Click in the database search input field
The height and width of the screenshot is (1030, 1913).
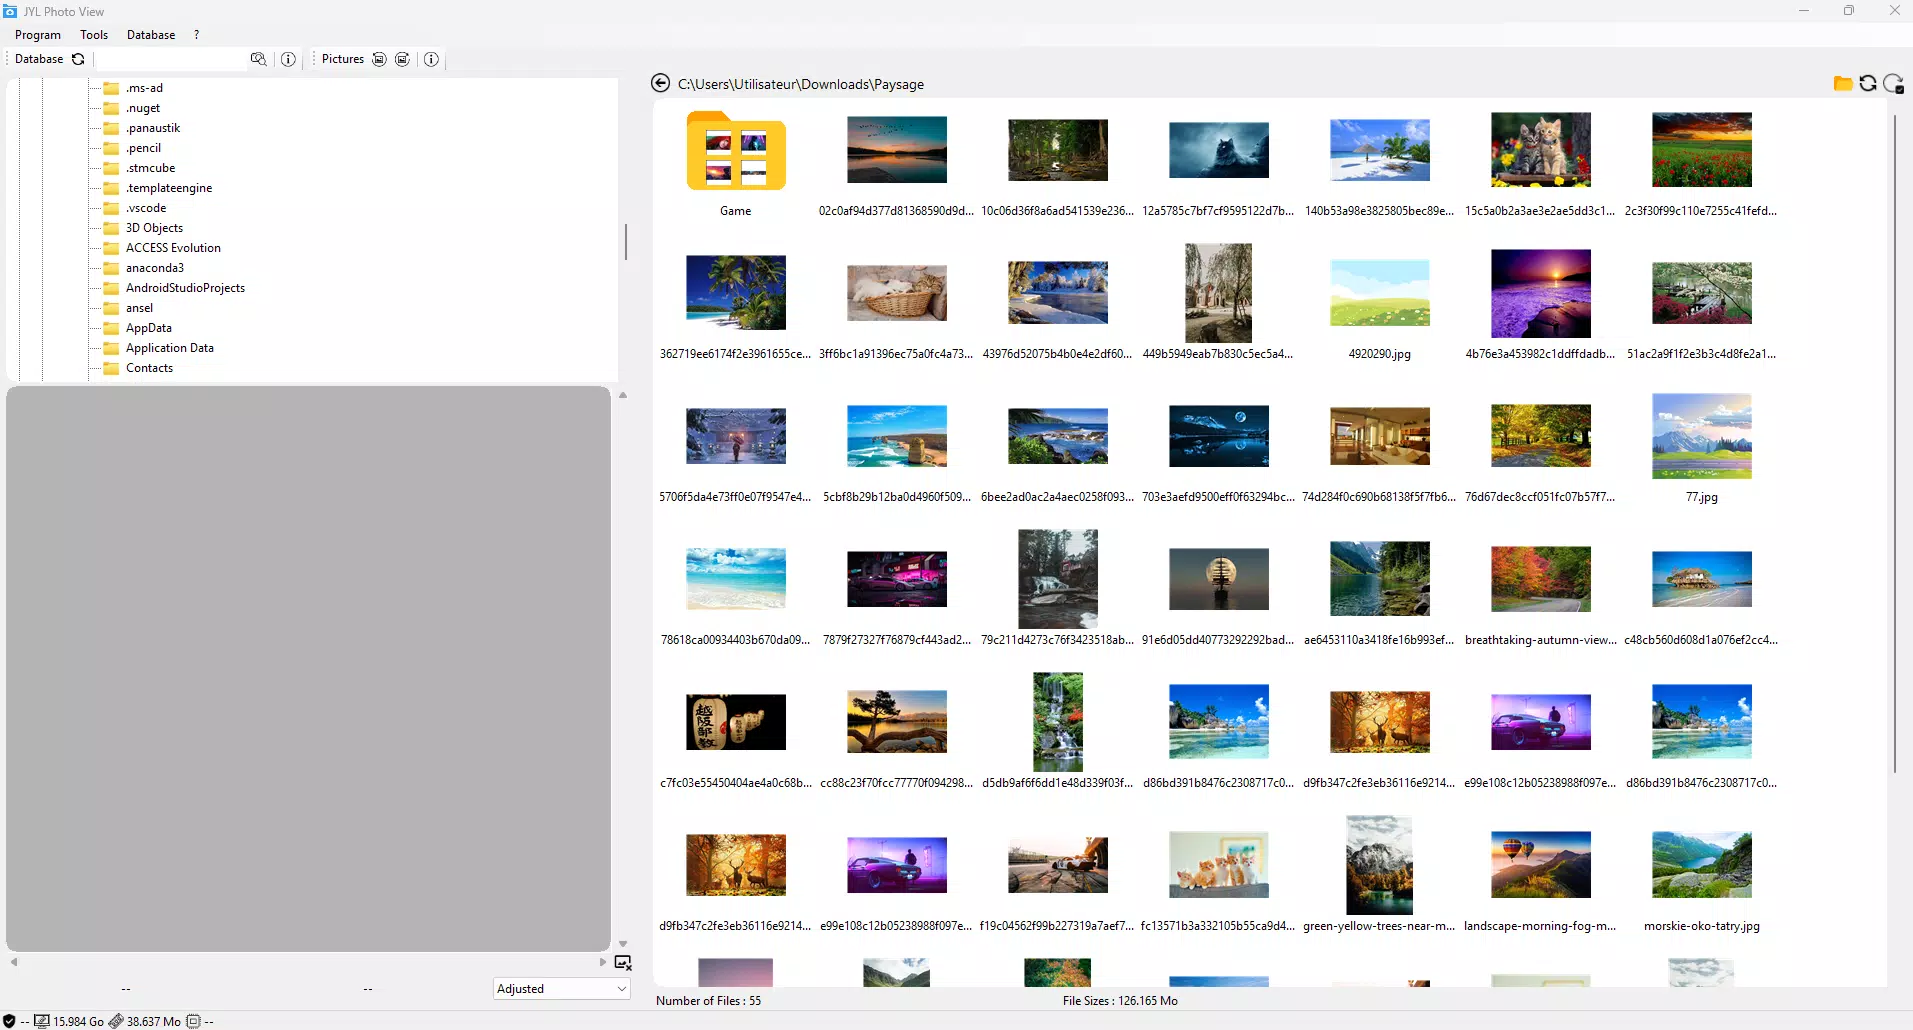coord(170,59)
